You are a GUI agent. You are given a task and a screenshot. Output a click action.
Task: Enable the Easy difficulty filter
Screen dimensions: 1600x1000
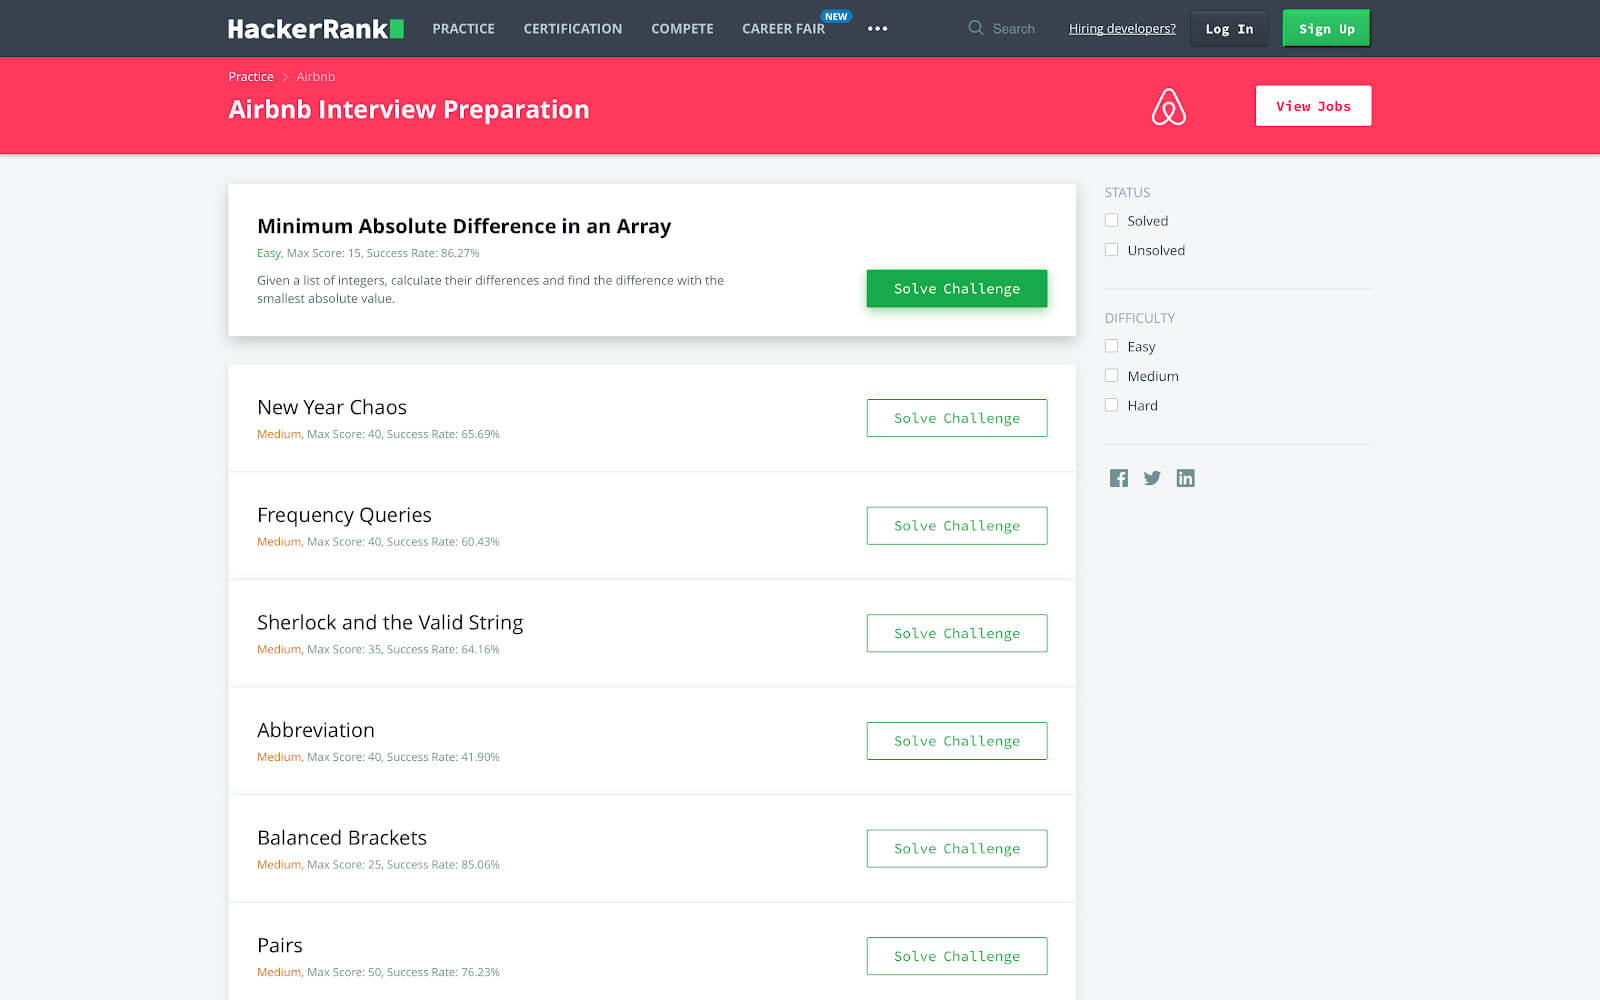(x=1111, y=346)
